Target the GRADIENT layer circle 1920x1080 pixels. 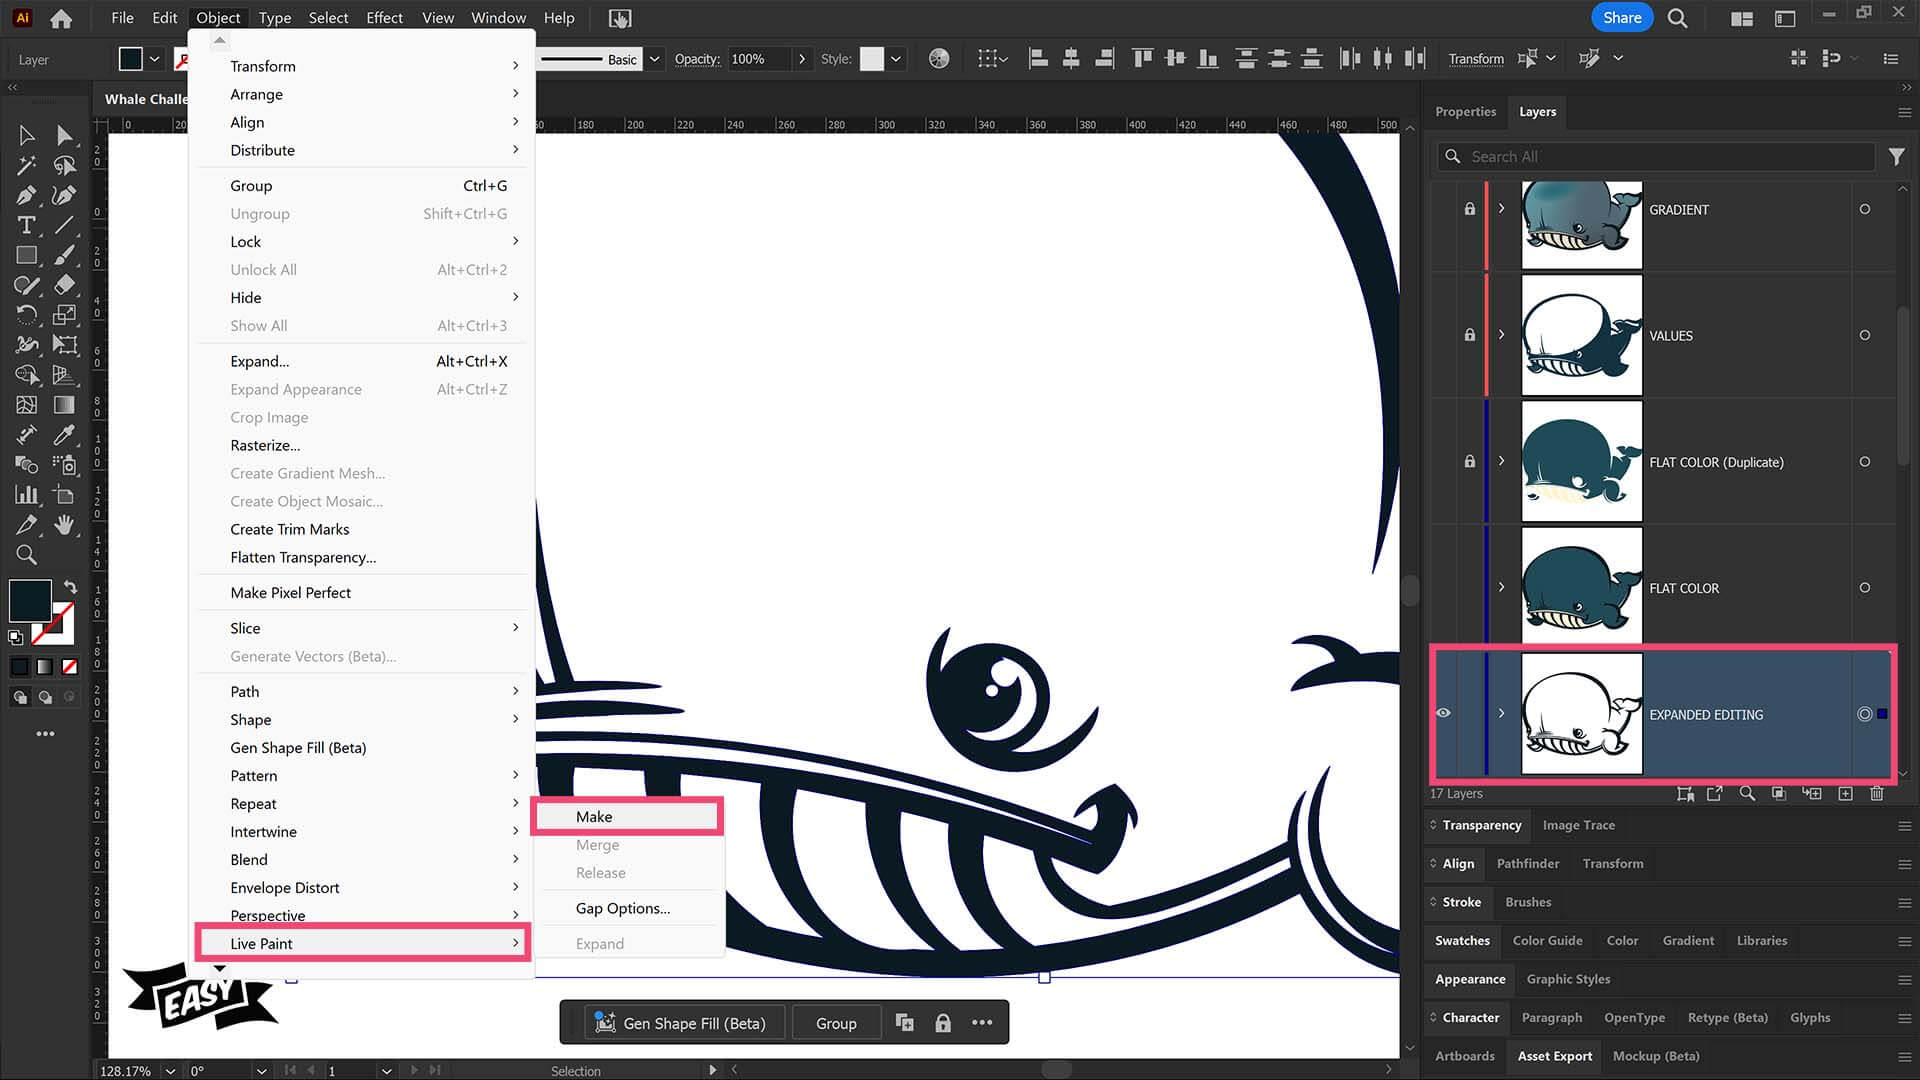(x=1865, y=210)
